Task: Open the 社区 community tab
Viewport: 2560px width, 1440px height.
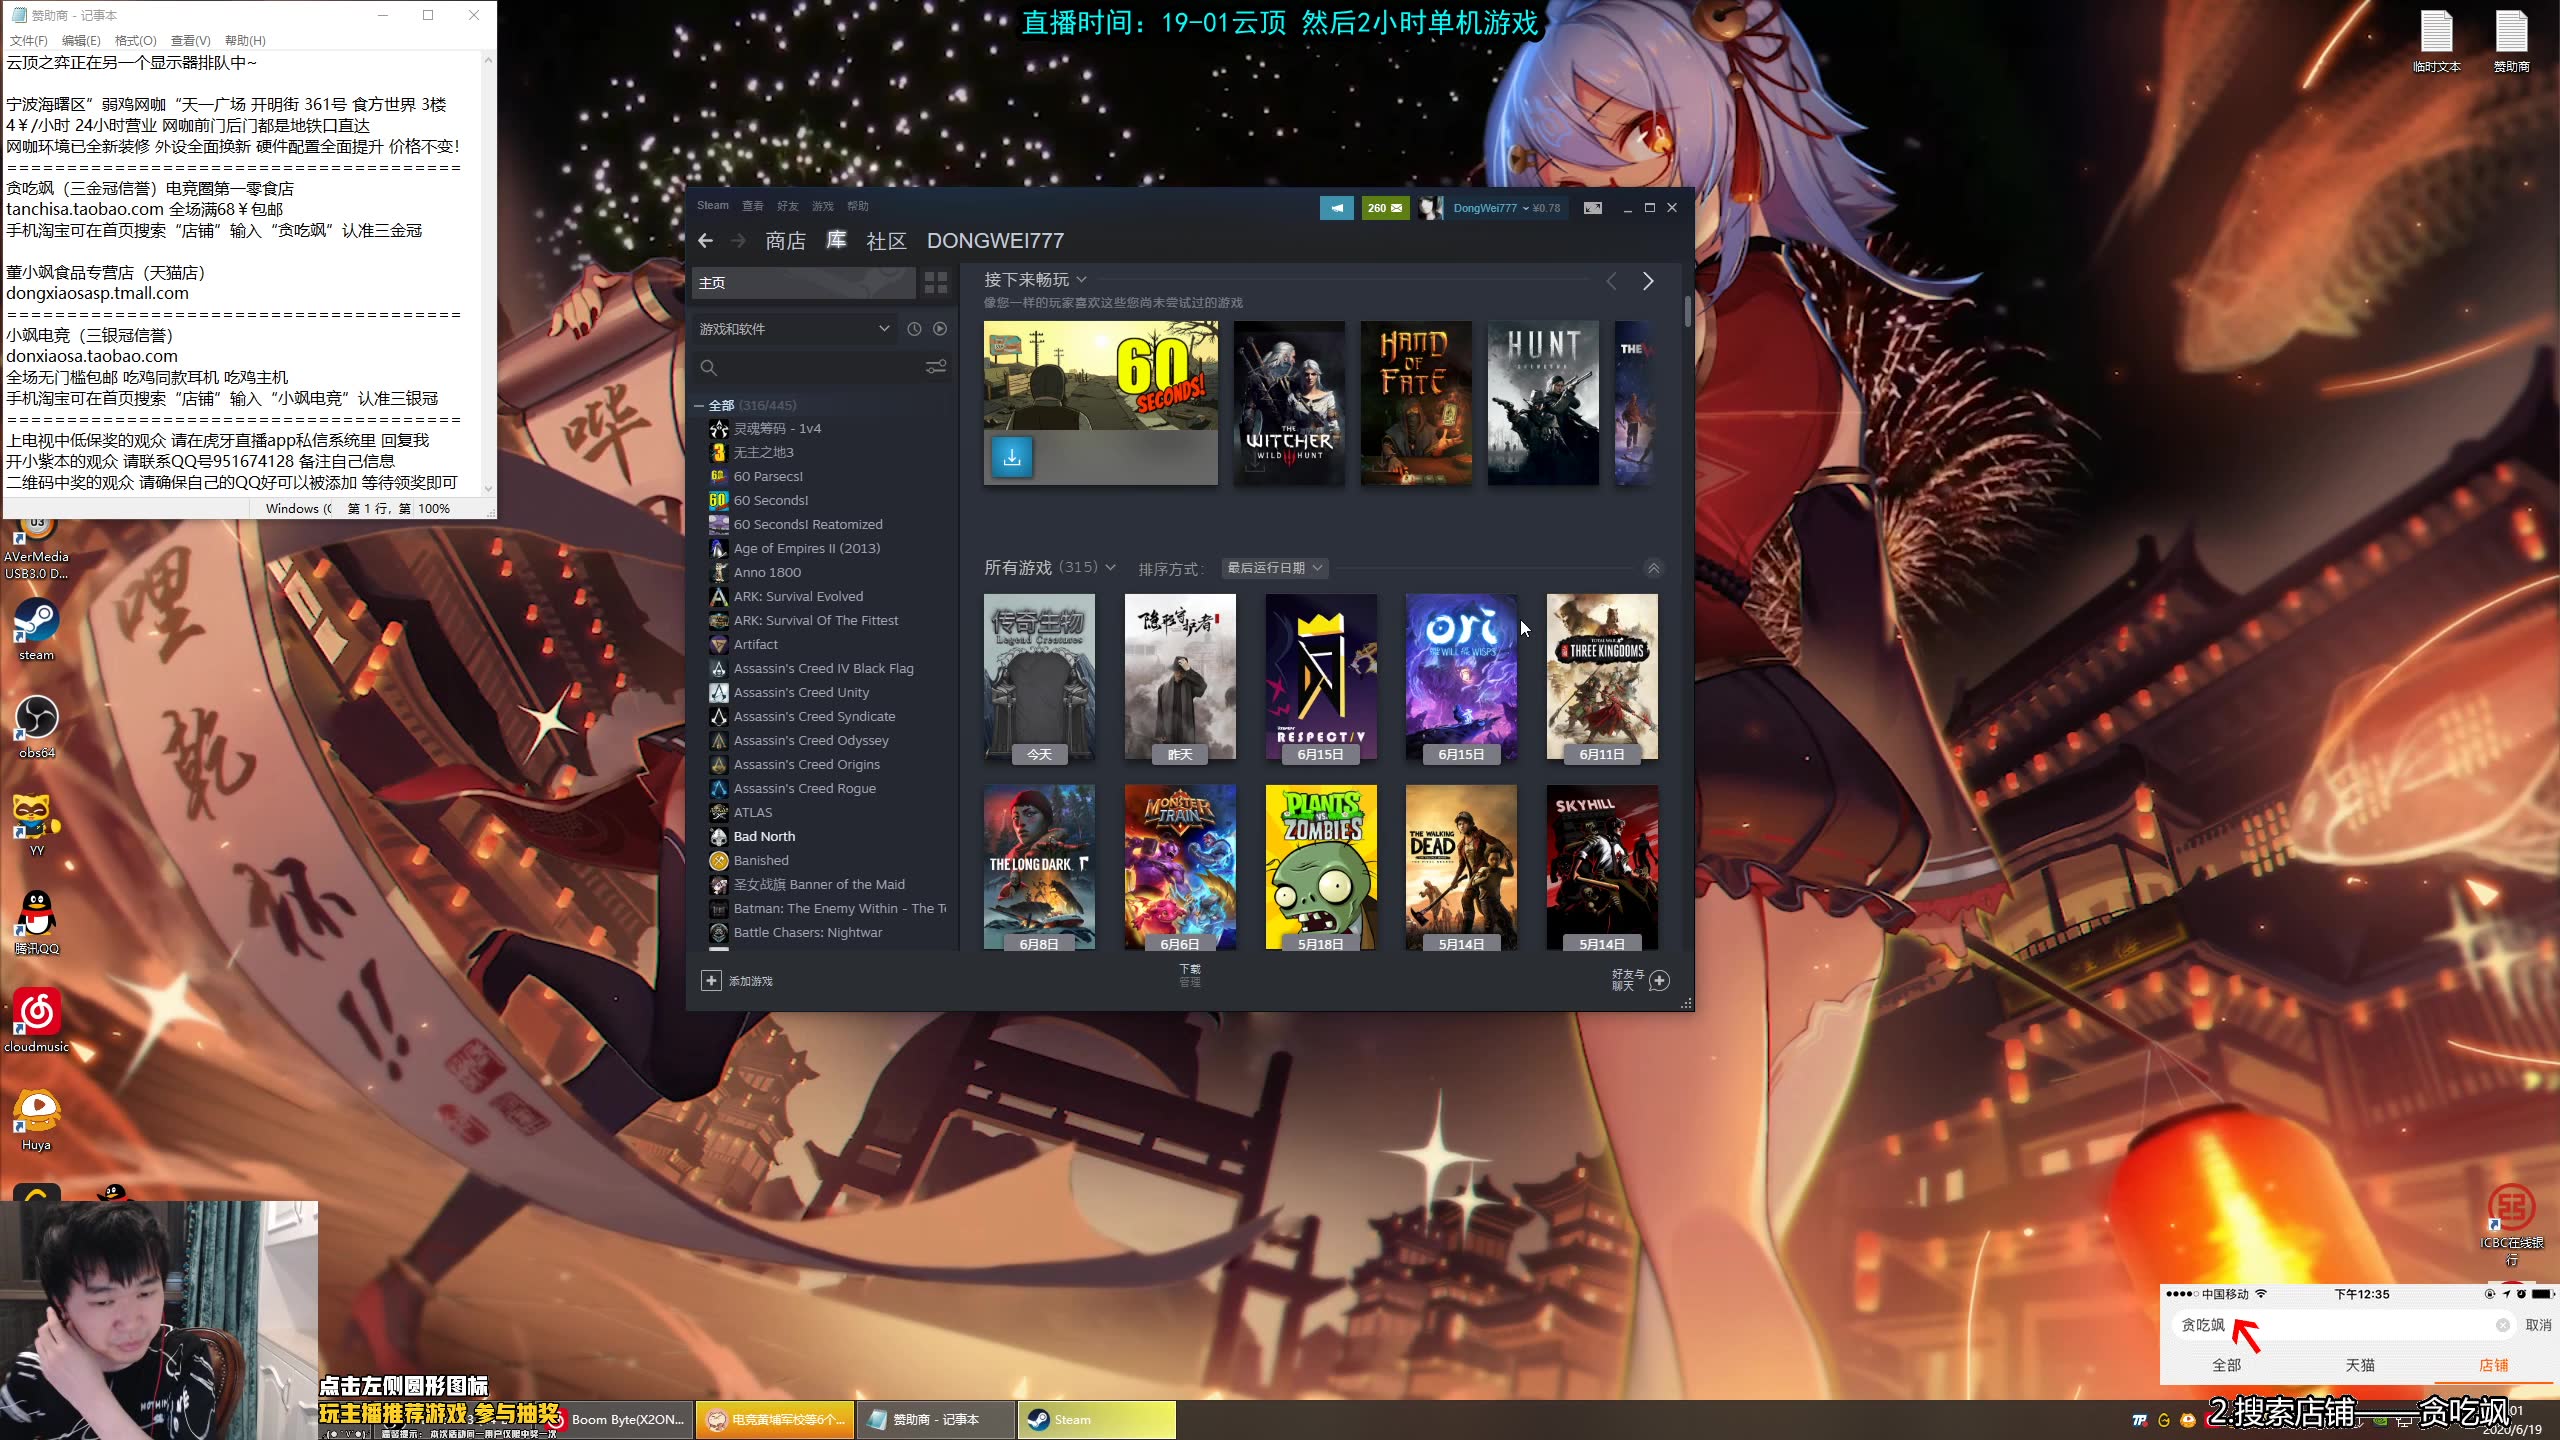Action: click(886, 241)
